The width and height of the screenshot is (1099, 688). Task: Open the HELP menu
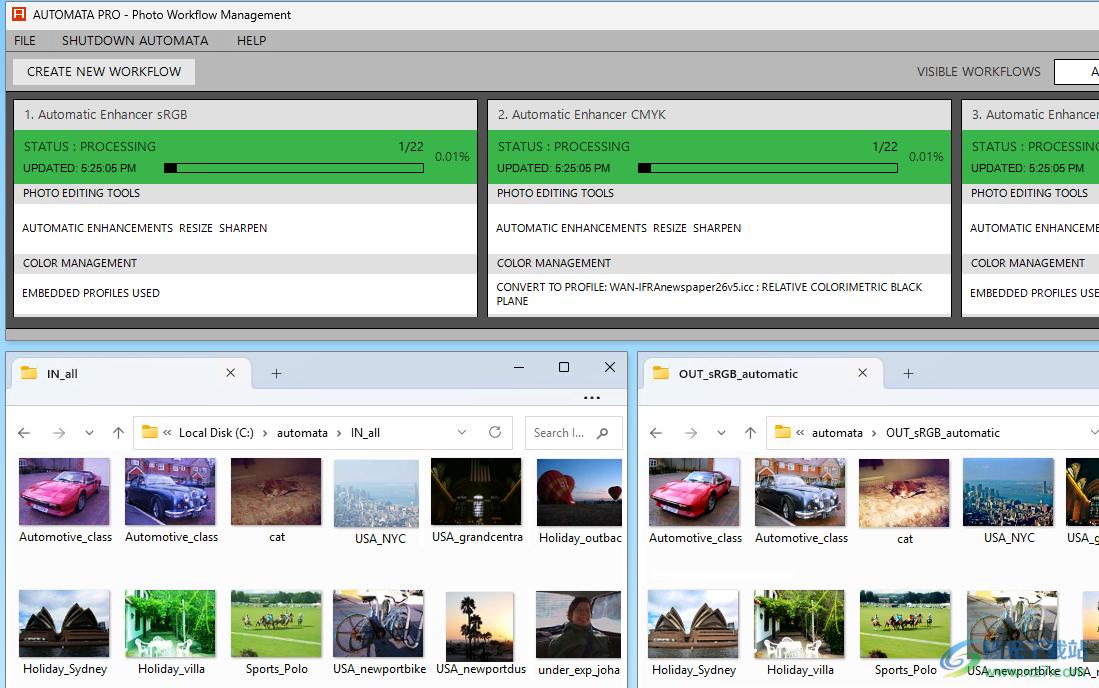(251, 41)
